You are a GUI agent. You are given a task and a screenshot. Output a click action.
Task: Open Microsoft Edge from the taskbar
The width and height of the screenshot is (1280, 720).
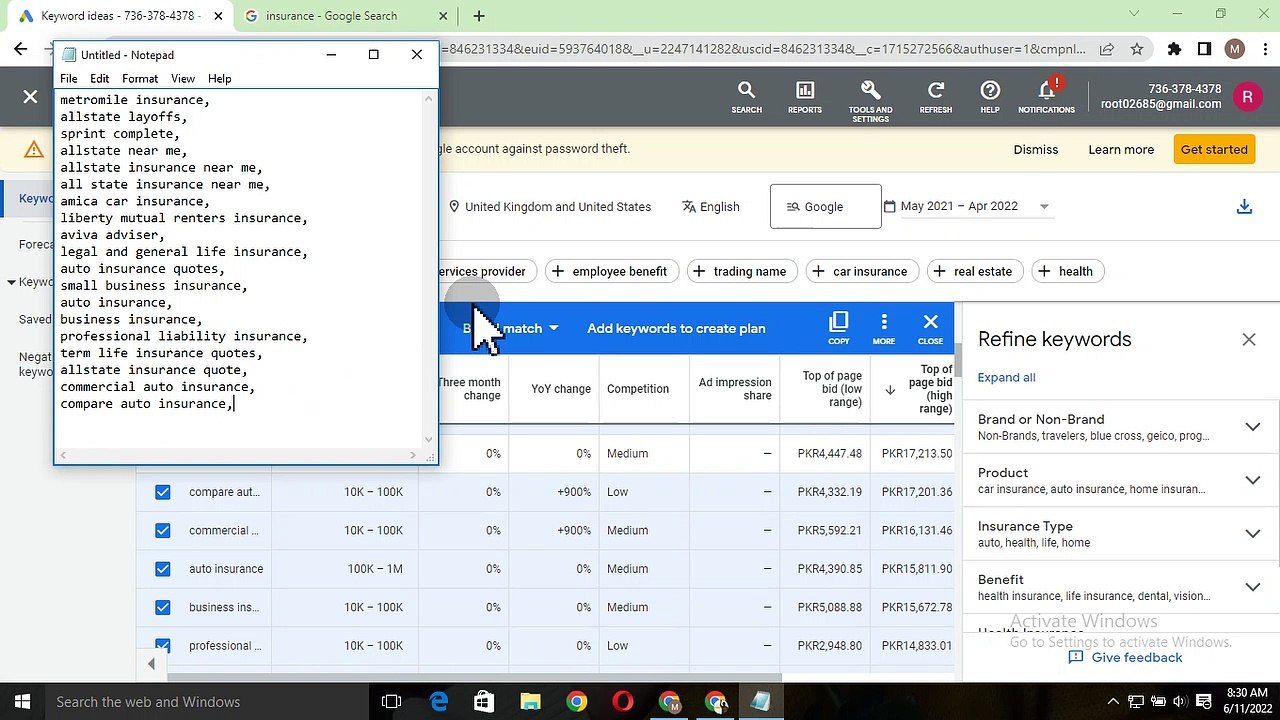click(x=439, y=702)
